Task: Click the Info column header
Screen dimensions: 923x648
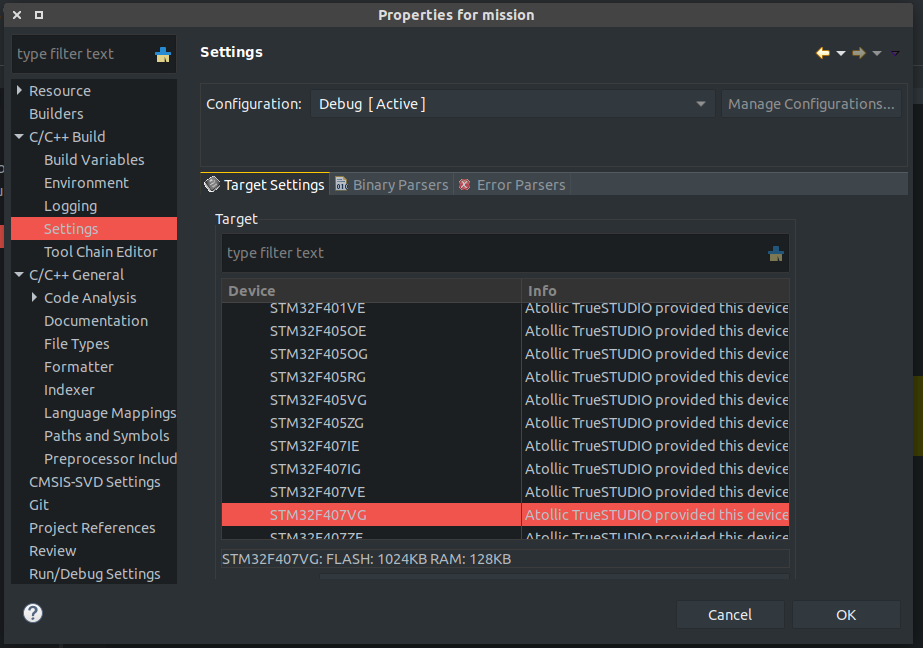Action: coord(655,291)
